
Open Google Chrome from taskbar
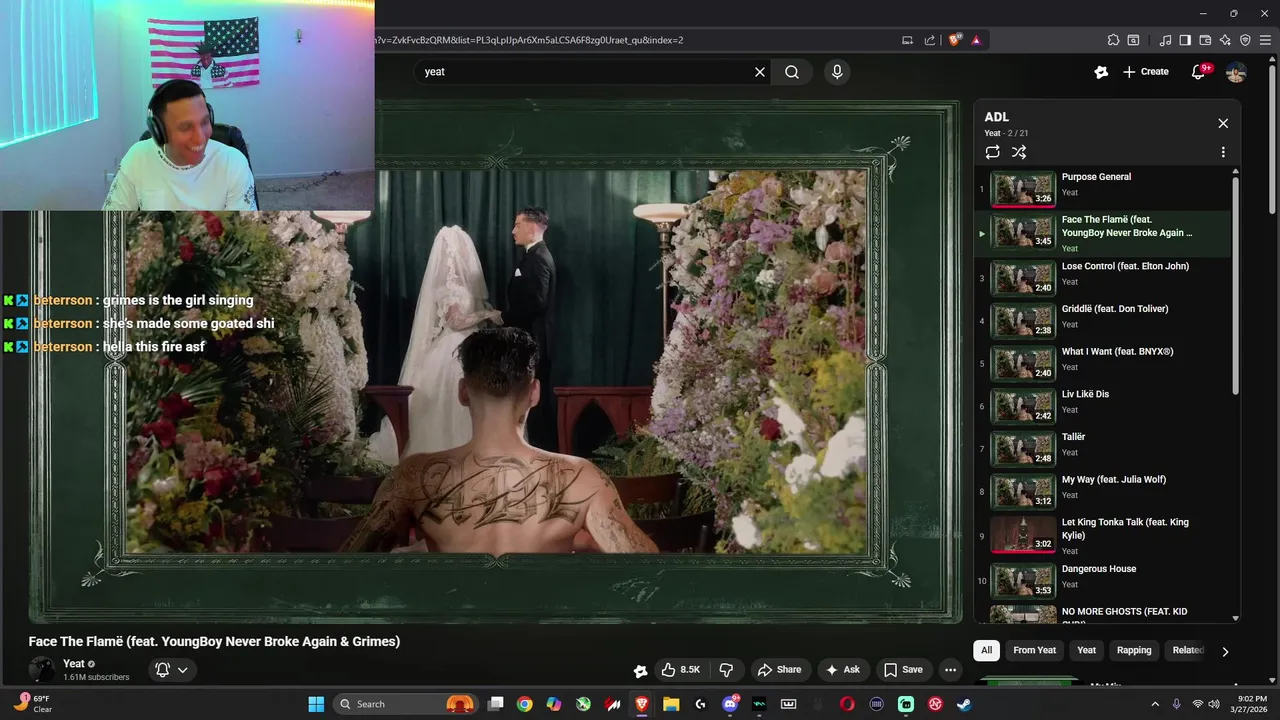[524, 704]
